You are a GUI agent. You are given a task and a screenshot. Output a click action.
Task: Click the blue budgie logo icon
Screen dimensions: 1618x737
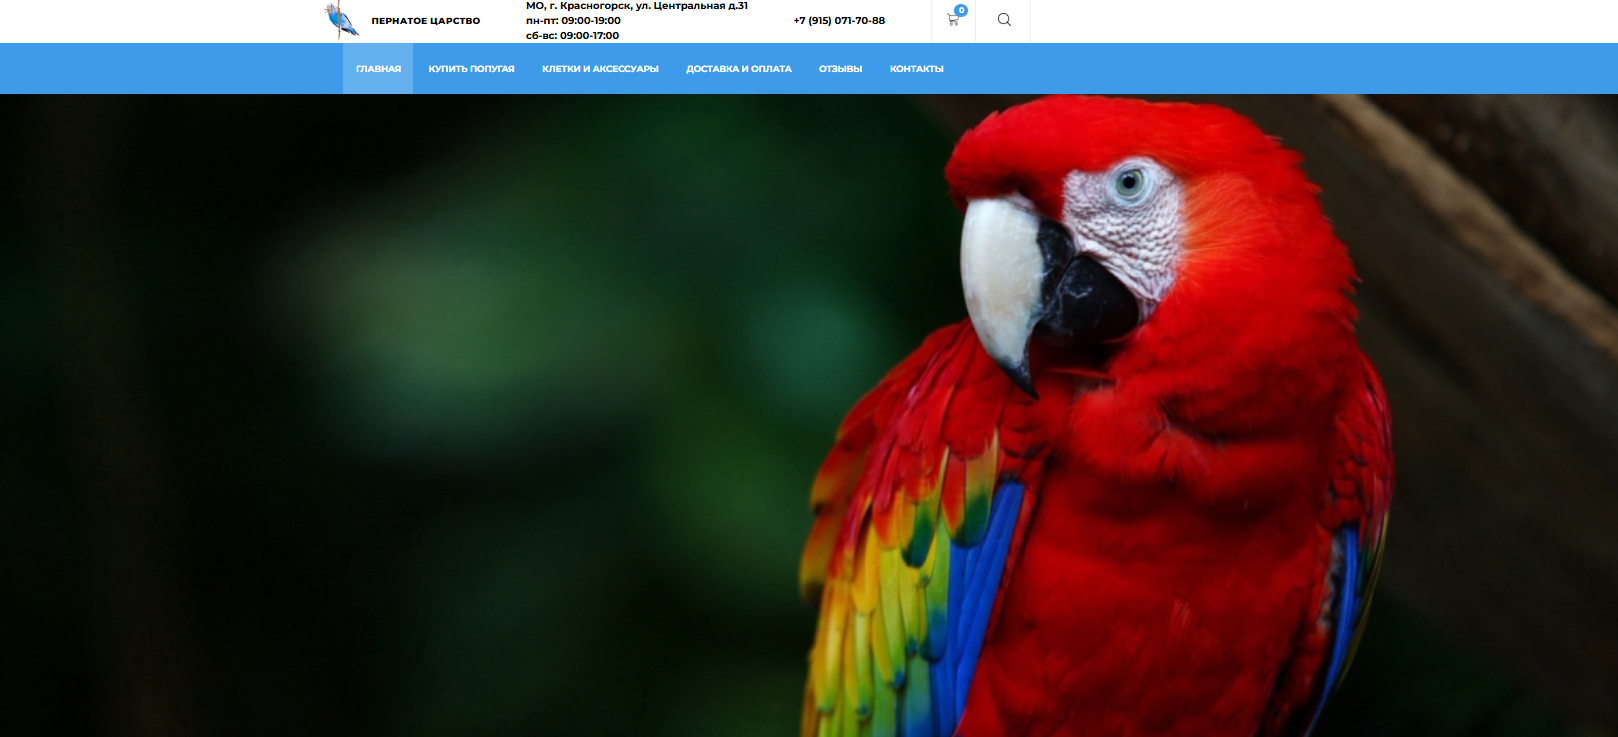341,20
